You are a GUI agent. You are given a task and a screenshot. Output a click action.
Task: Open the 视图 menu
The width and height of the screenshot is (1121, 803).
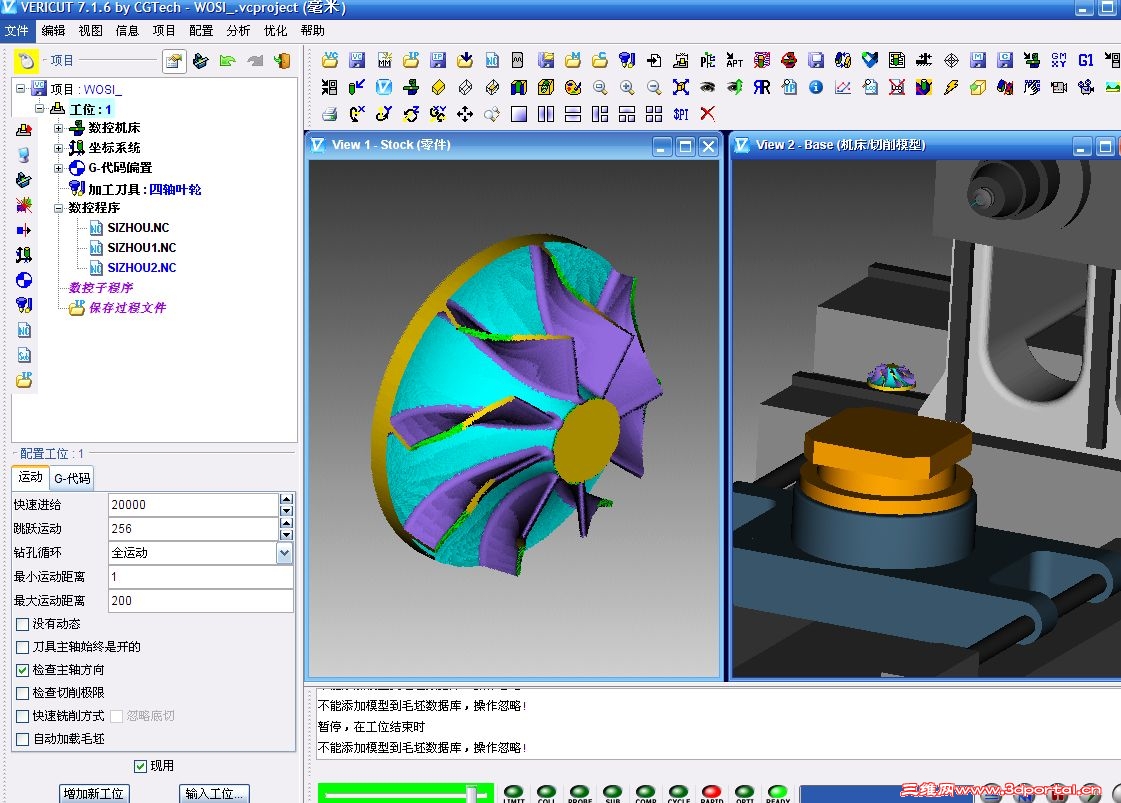pyautogui.click(x=91, y=31)
